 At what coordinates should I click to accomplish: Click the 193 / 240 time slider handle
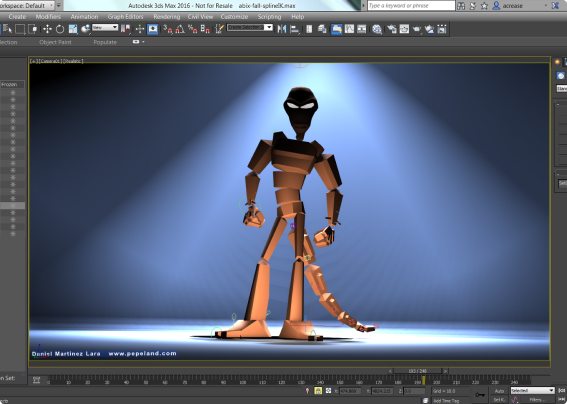point(418,371)
